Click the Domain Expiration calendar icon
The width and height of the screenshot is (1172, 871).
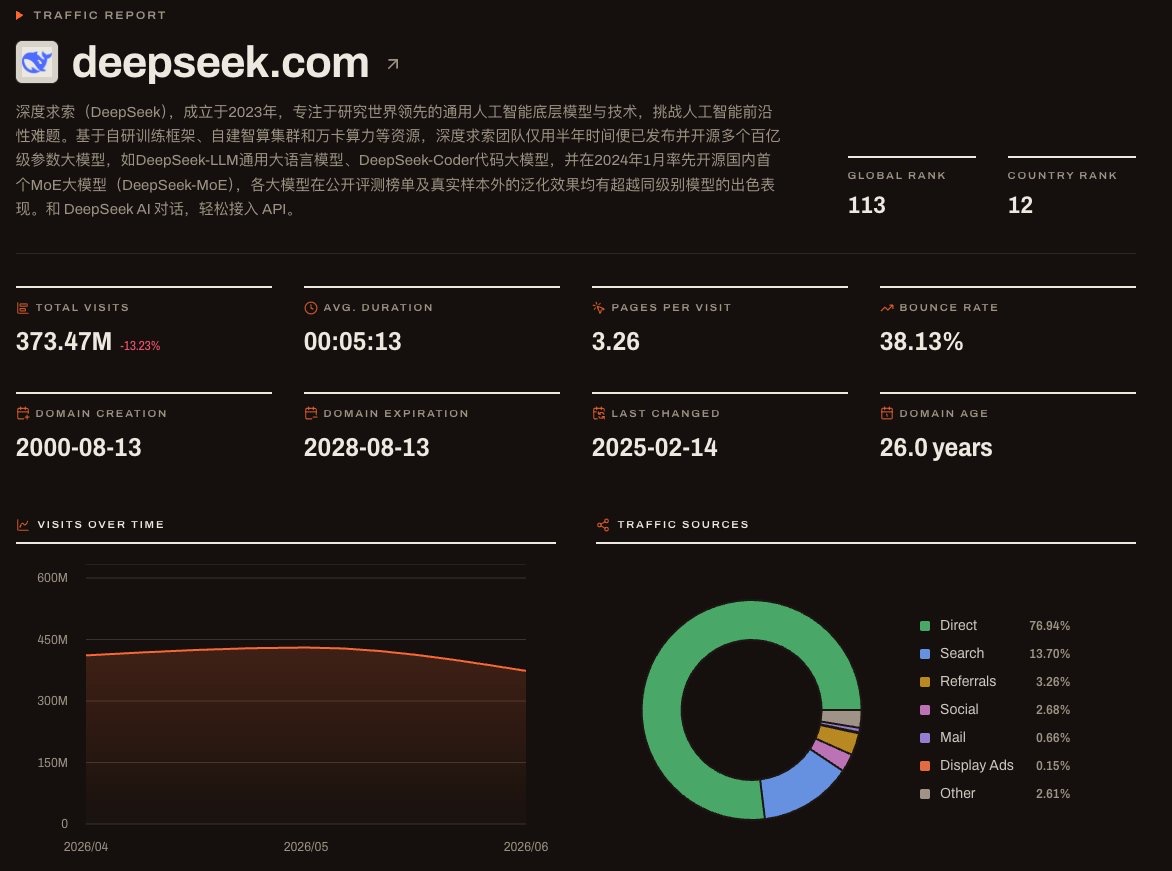(x=311, y=413)
